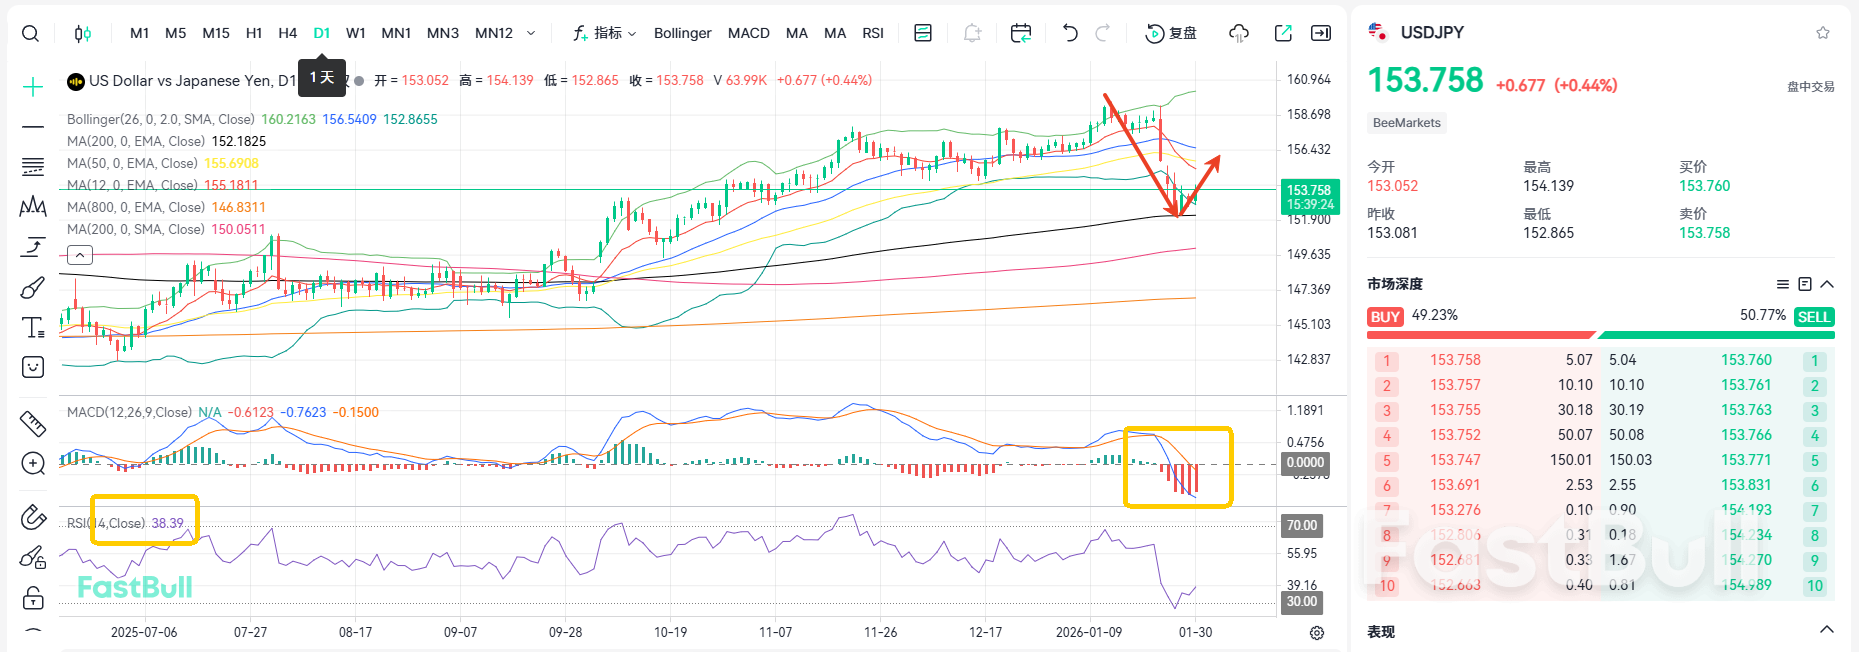Click the candlestick chart type icon
Screen dimensions: 1859x652
83,33
